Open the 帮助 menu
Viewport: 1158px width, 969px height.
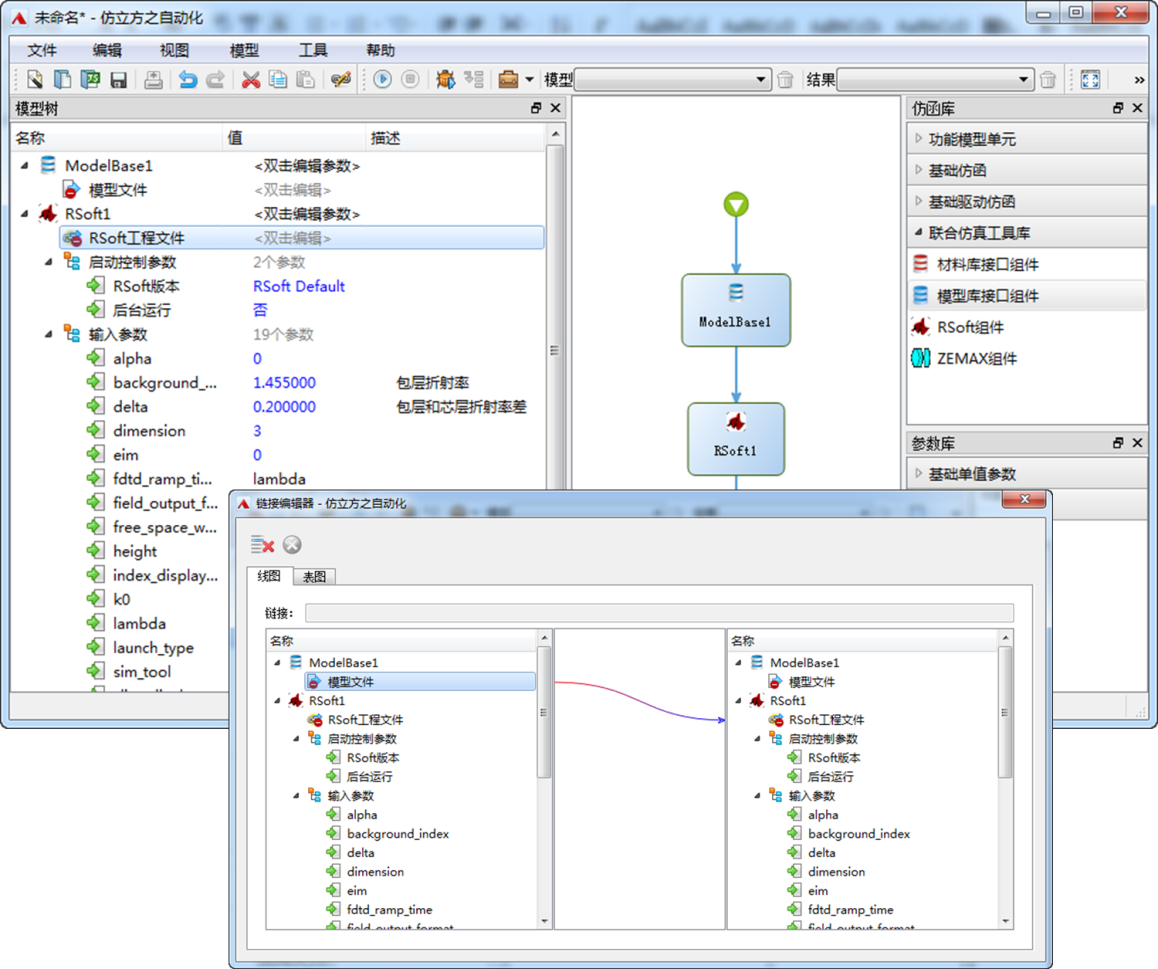point(380,50)
